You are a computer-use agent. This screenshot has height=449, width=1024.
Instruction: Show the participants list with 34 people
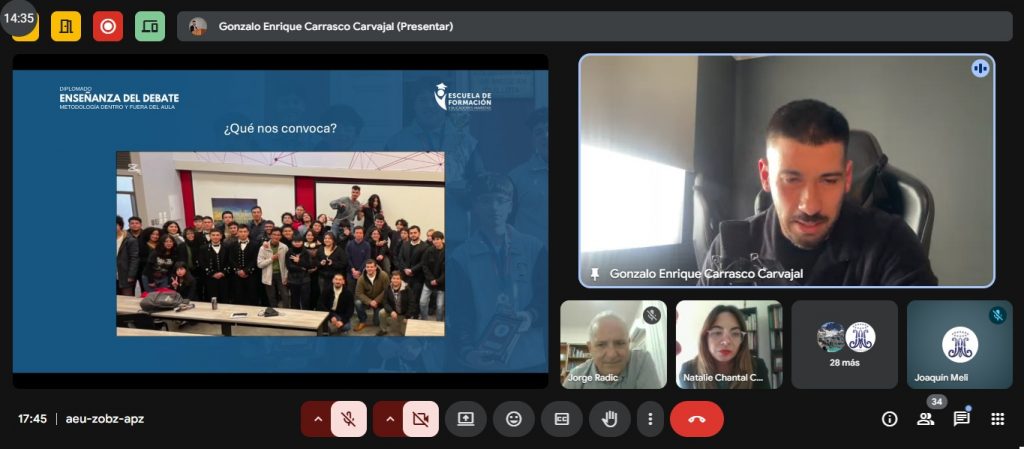tap(925, 419)
